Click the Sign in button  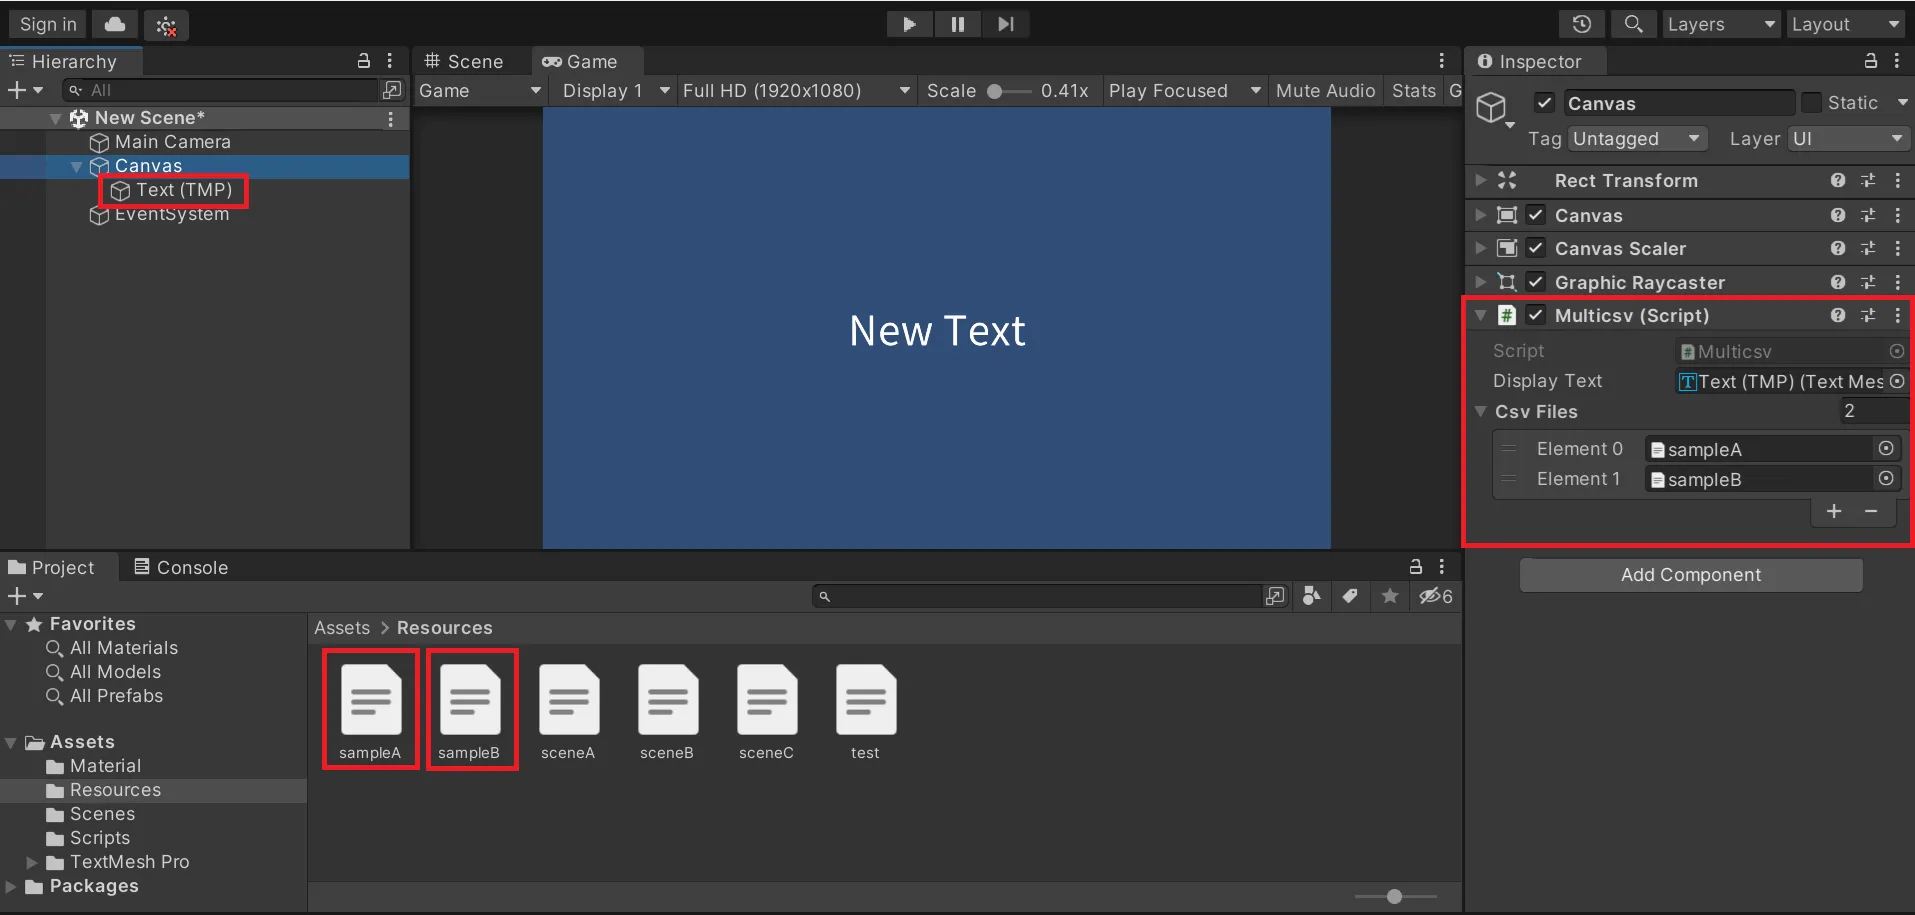48,24
